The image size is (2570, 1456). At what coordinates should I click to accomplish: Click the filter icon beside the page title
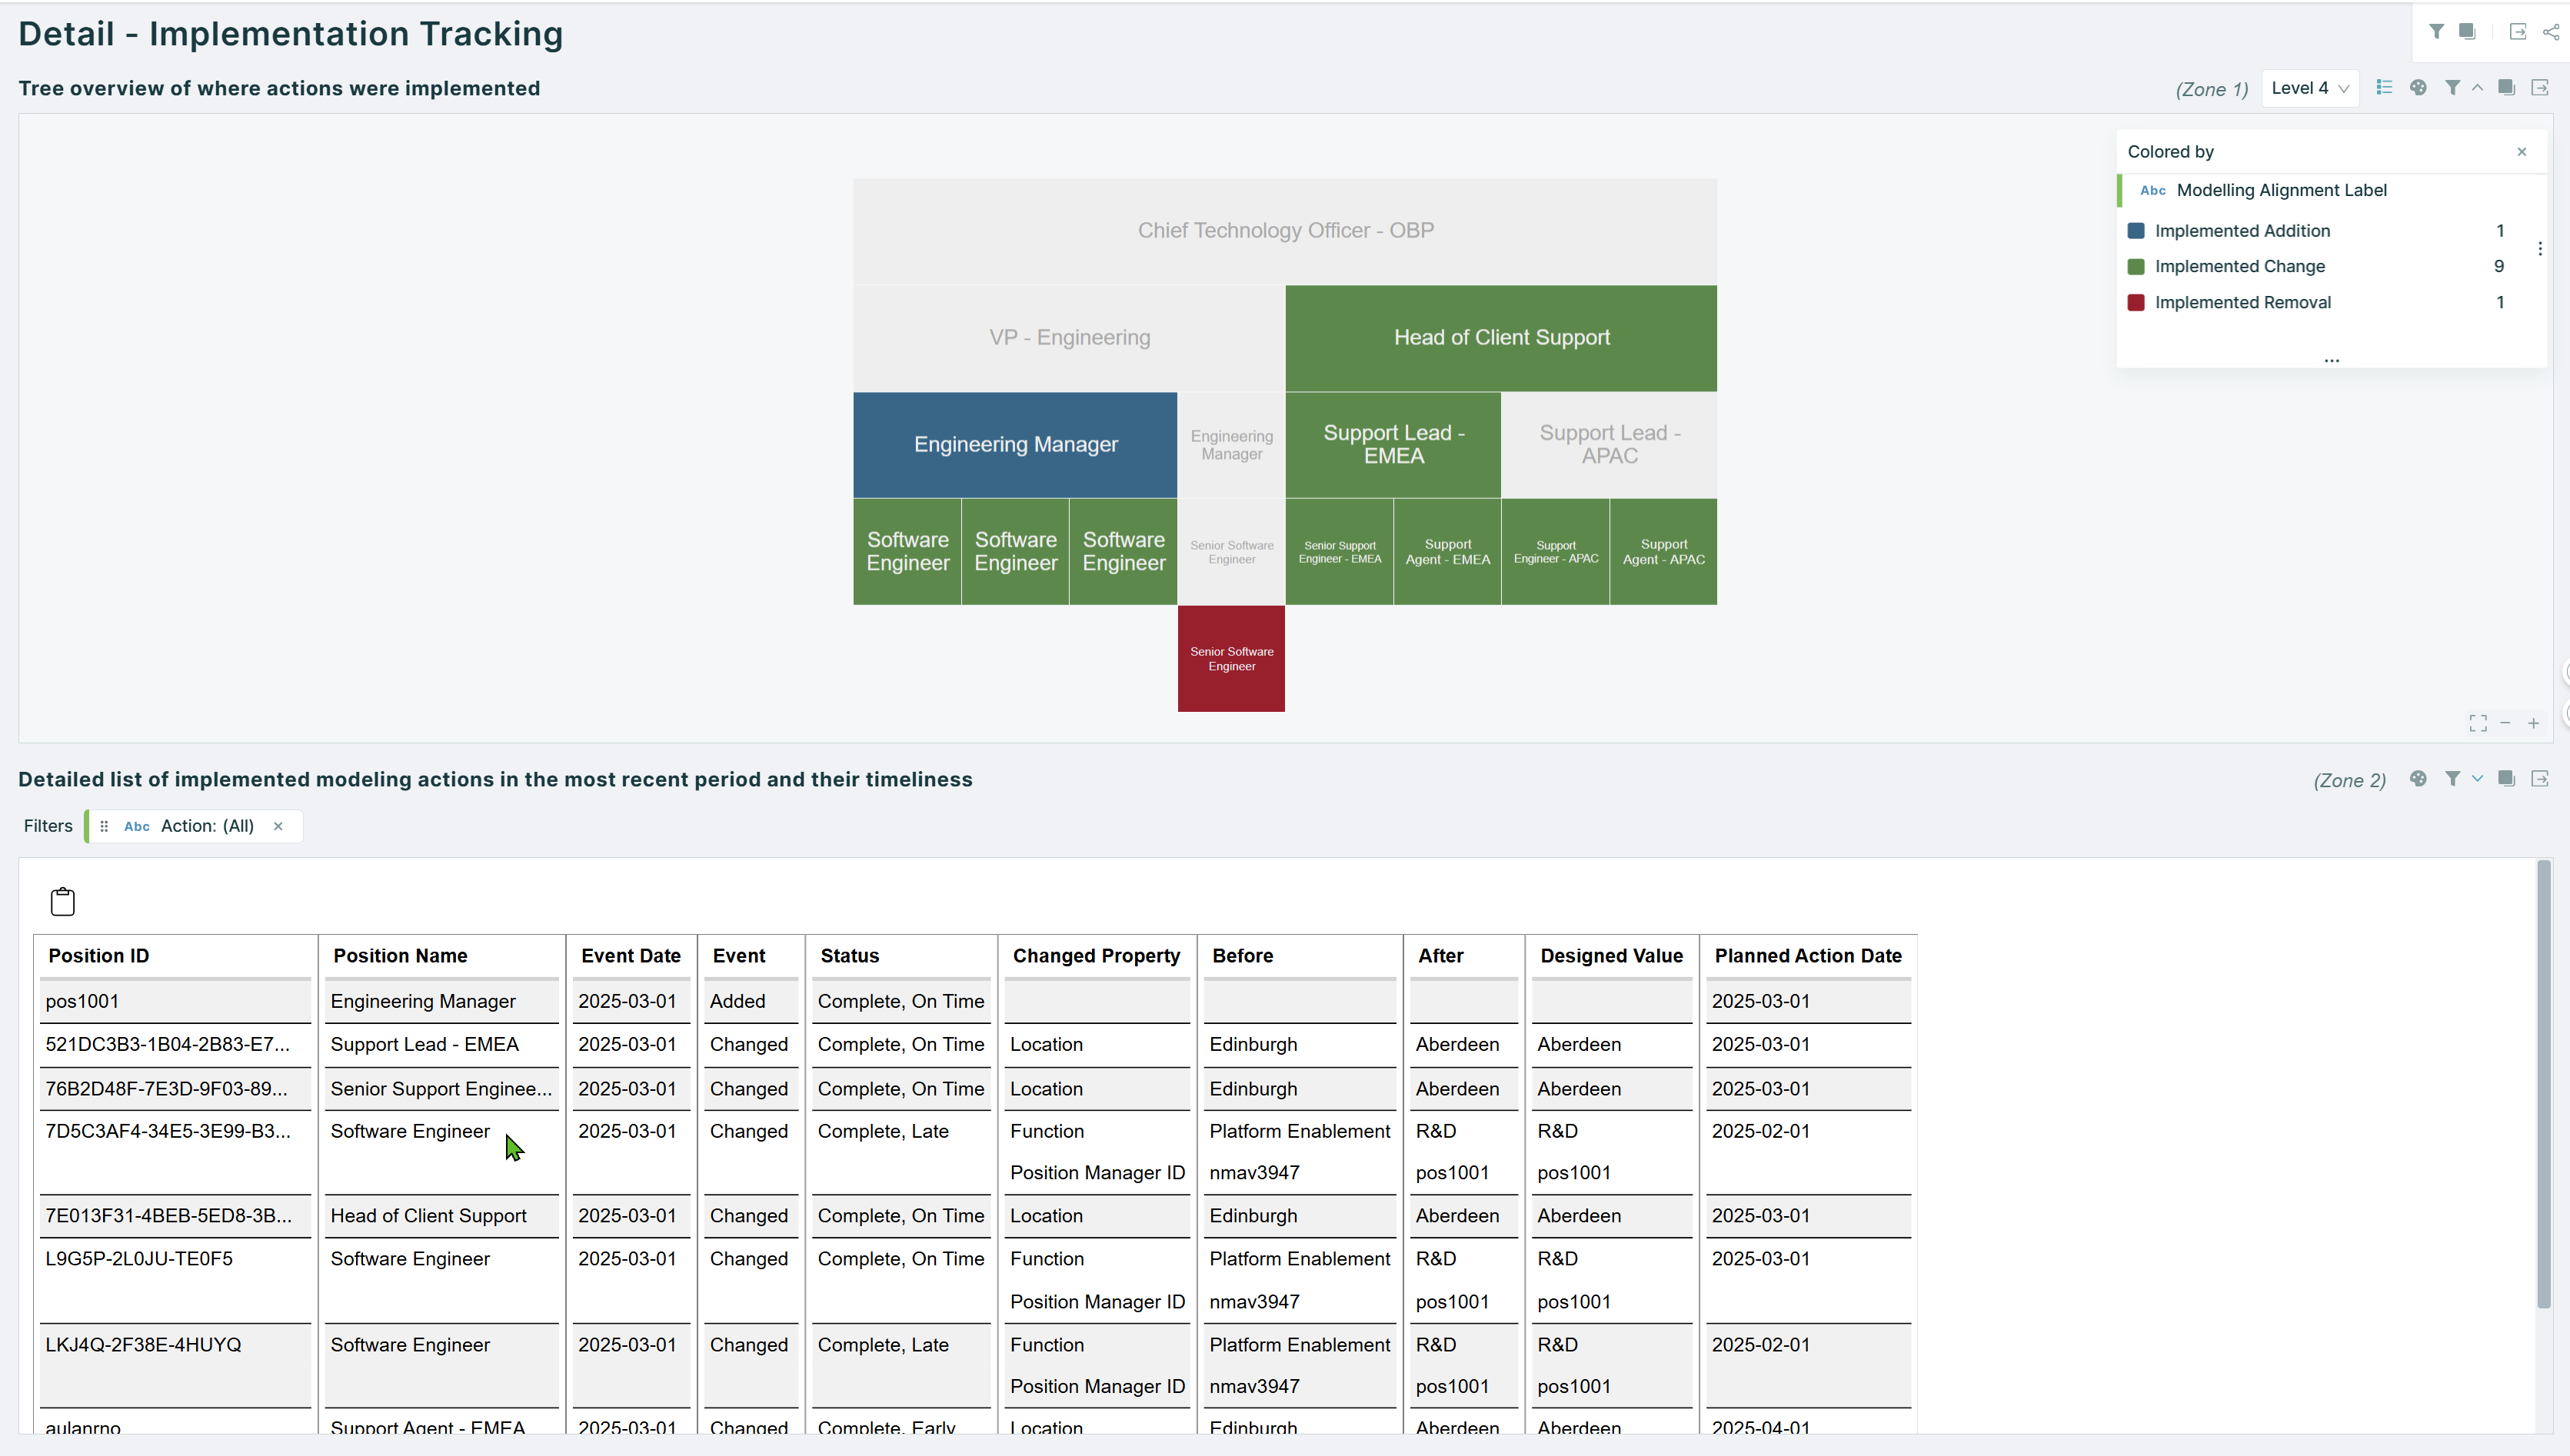pyautogui.click(x=2438, y=31)
